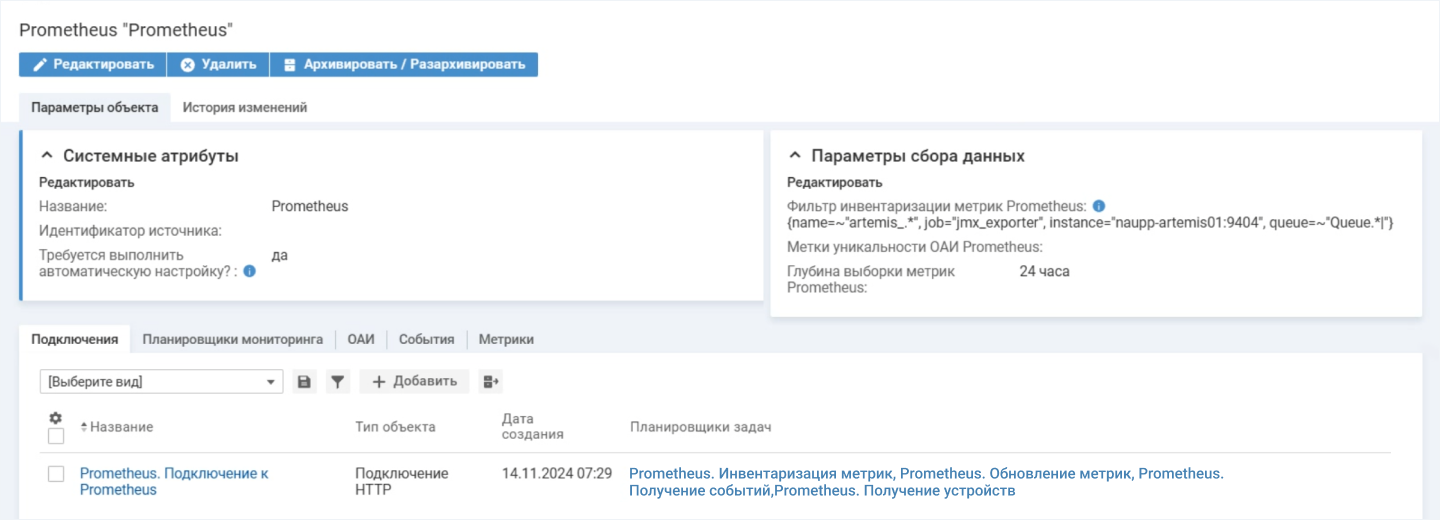The height and width of the screenshot is (520, 1441).
Task: Click the Удалить button
Action: pos(218,64)
